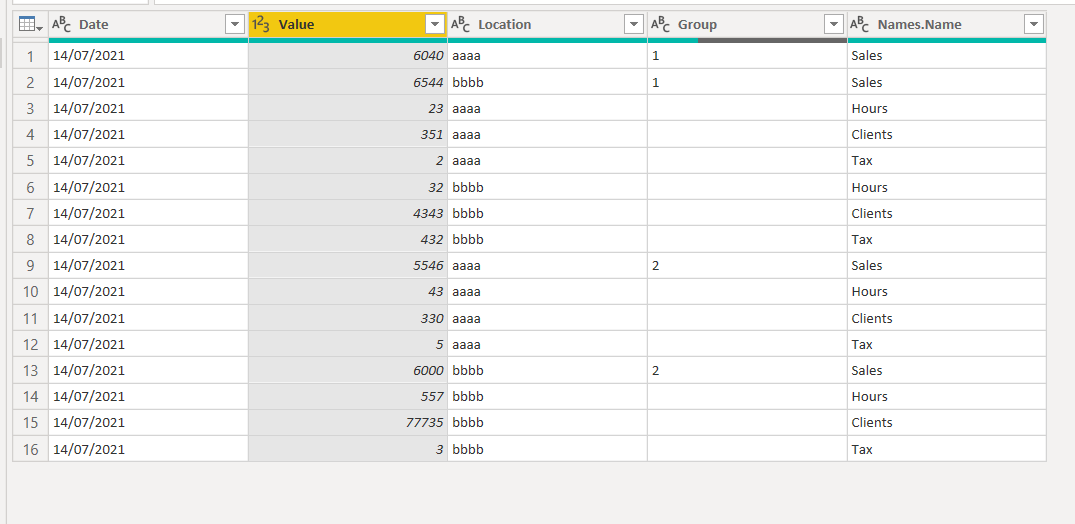The image size is (1075, 524).
Task: Click value cell 32
Action: coord(348,187)
